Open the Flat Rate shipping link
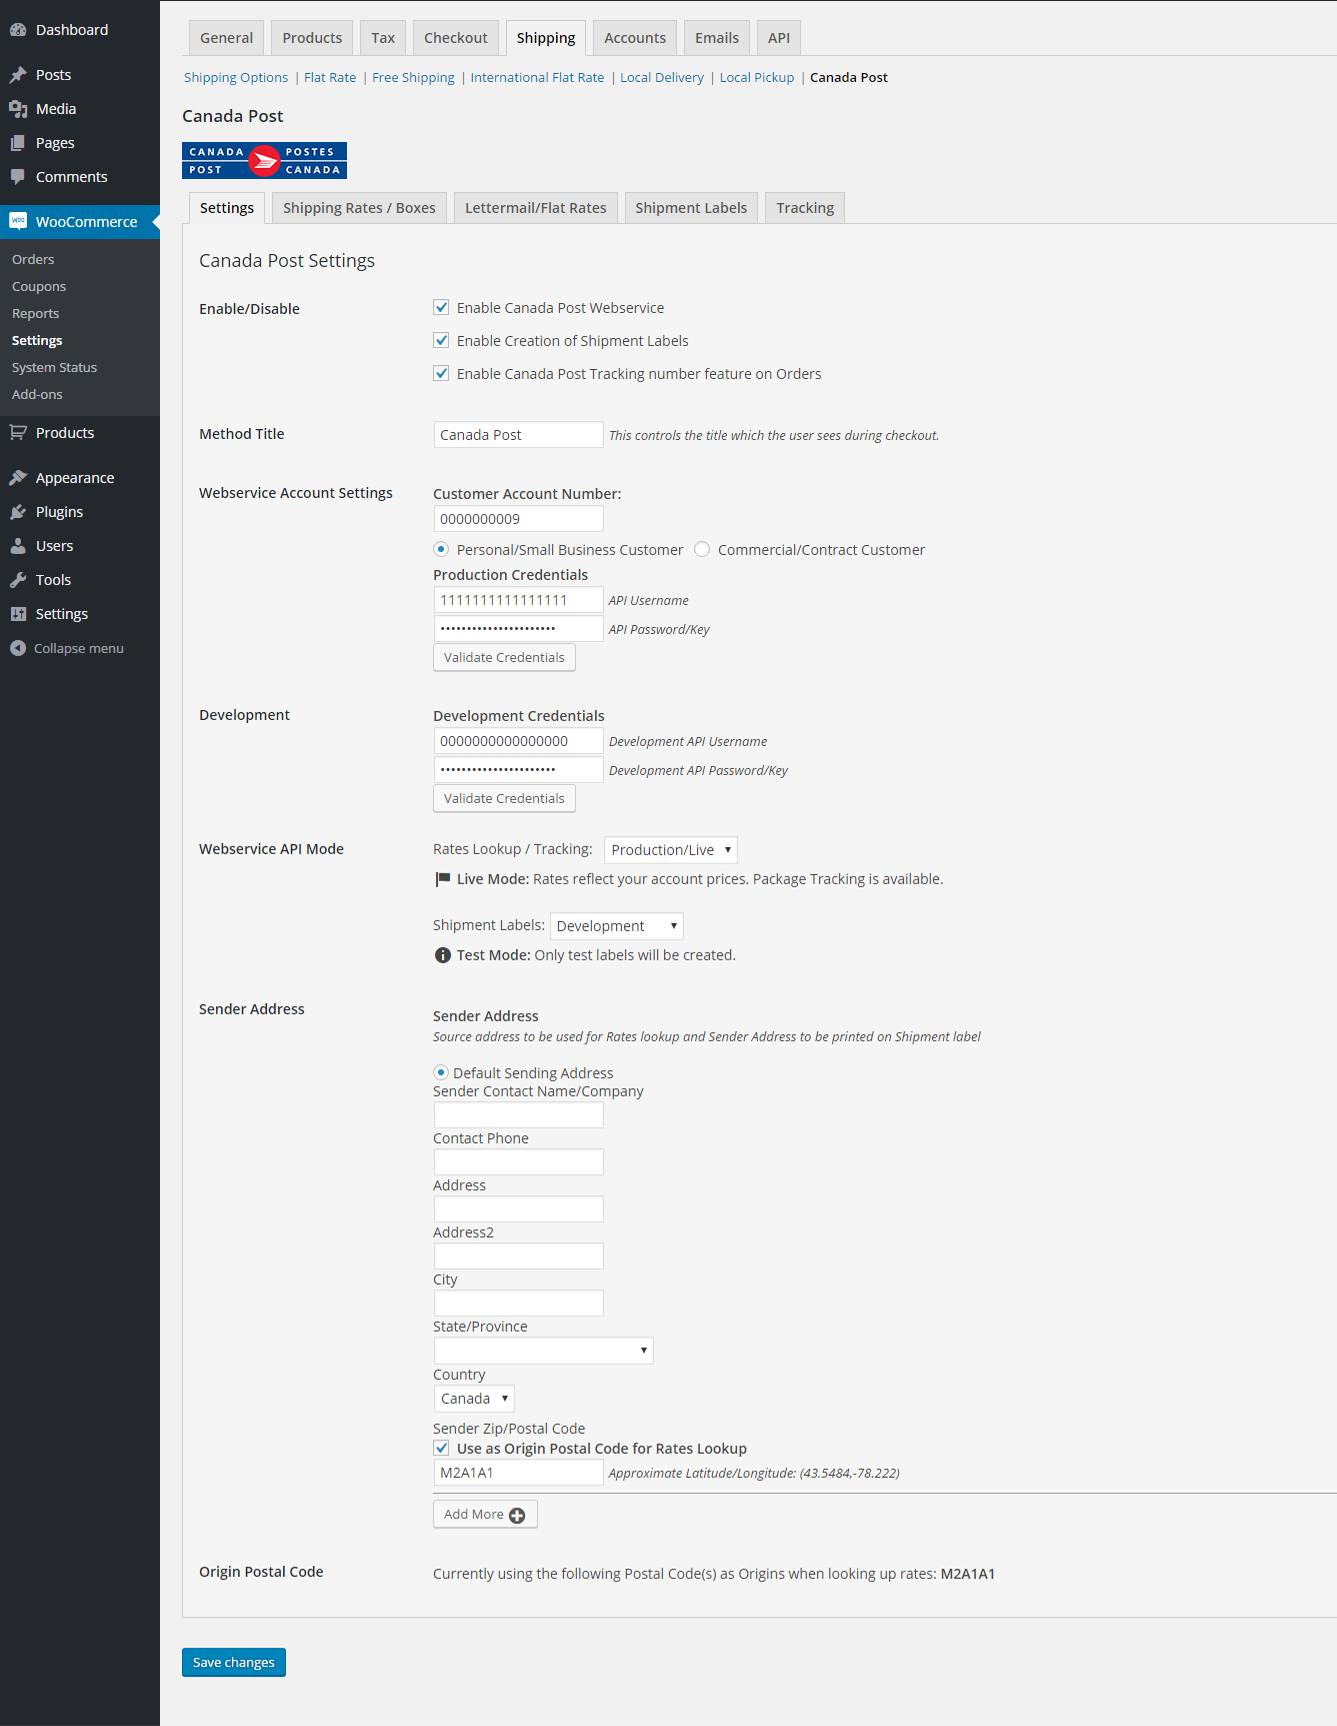The height and width of the screenshot is (1726, 1337). pyautogui.click(x=330, y=78)
